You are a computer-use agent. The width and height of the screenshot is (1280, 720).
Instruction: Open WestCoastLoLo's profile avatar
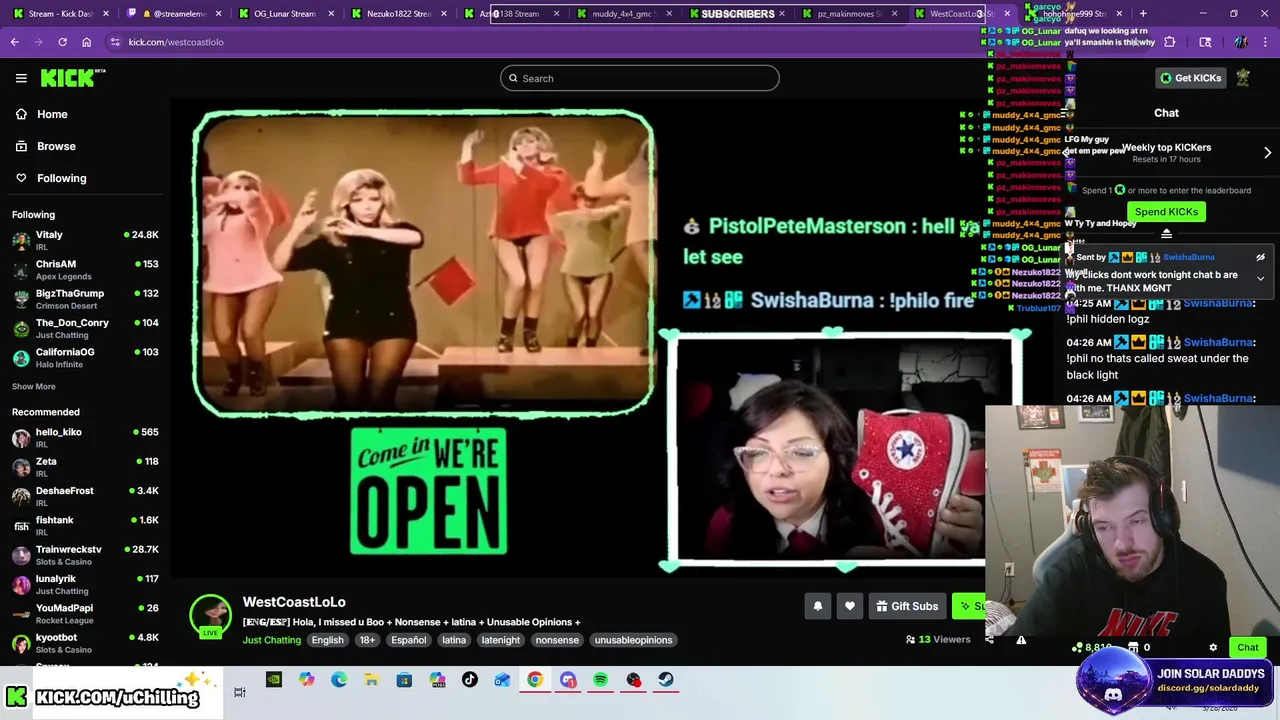pyautogui.click(x=210, y=615)
